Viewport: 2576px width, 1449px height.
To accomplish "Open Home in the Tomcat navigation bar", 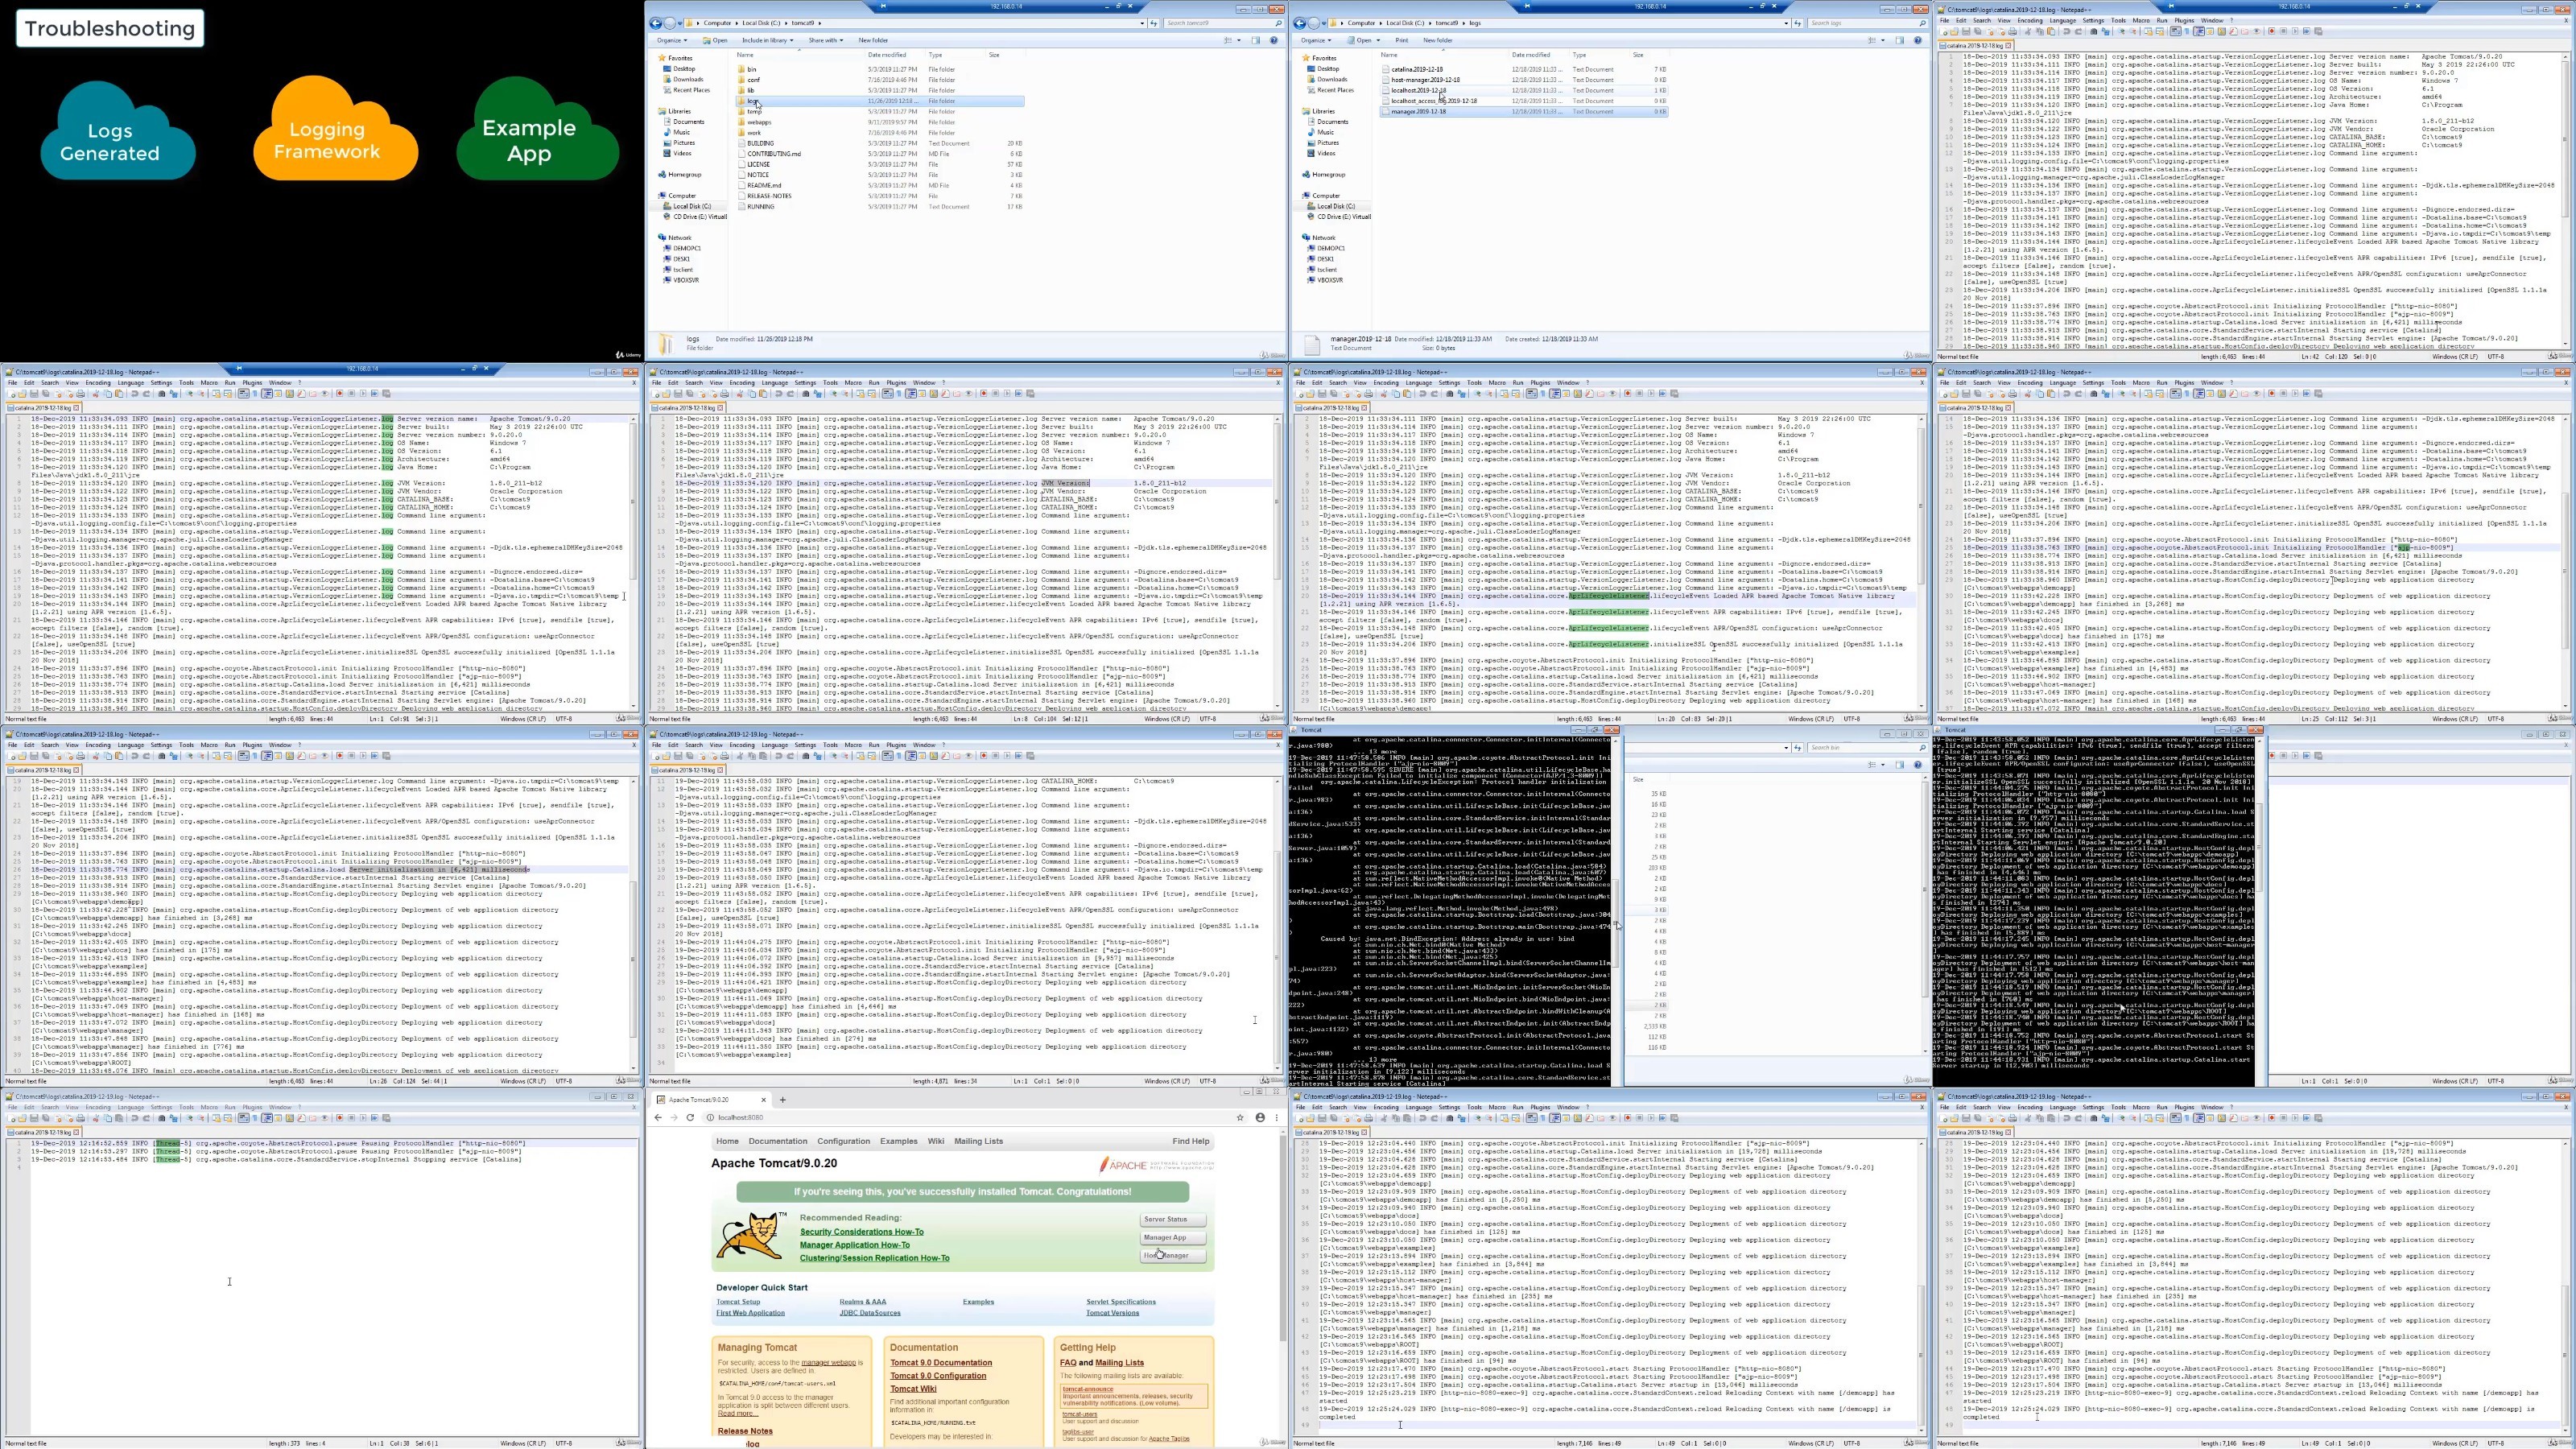I will tap(727, 1141).
